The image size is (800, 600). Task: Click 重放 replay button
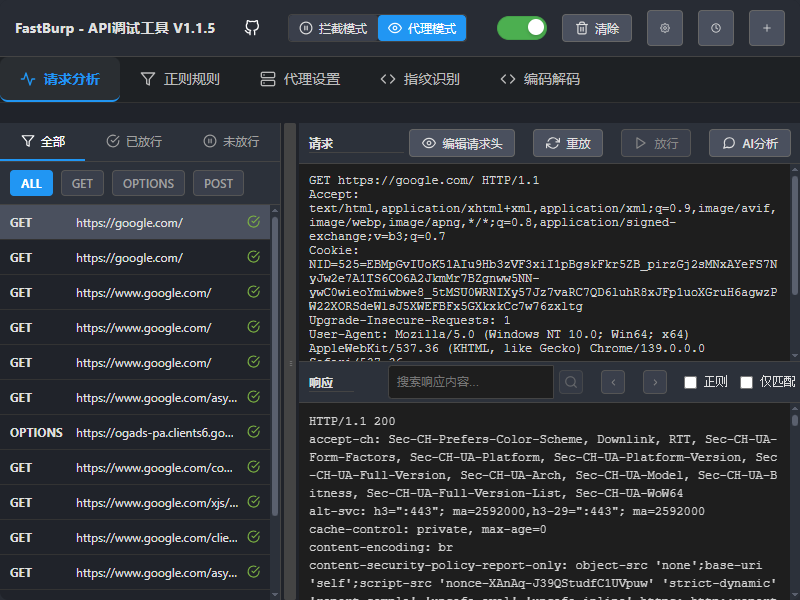pos(568,143)
